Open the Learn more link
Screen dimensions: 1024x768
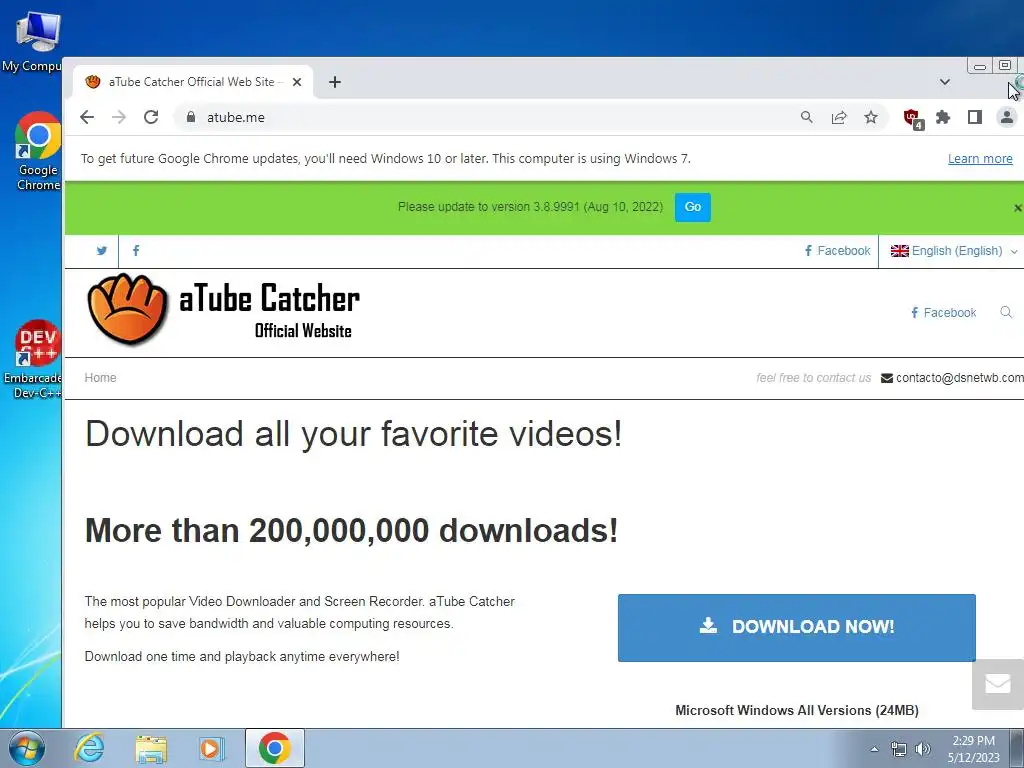[980, 159]
